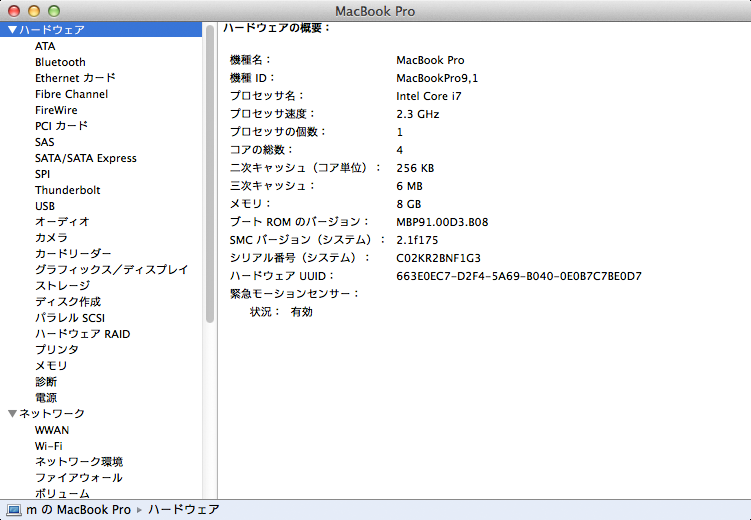Open the ストレージ entry
This screenshot has width=751, height=520.
[62, 286]
